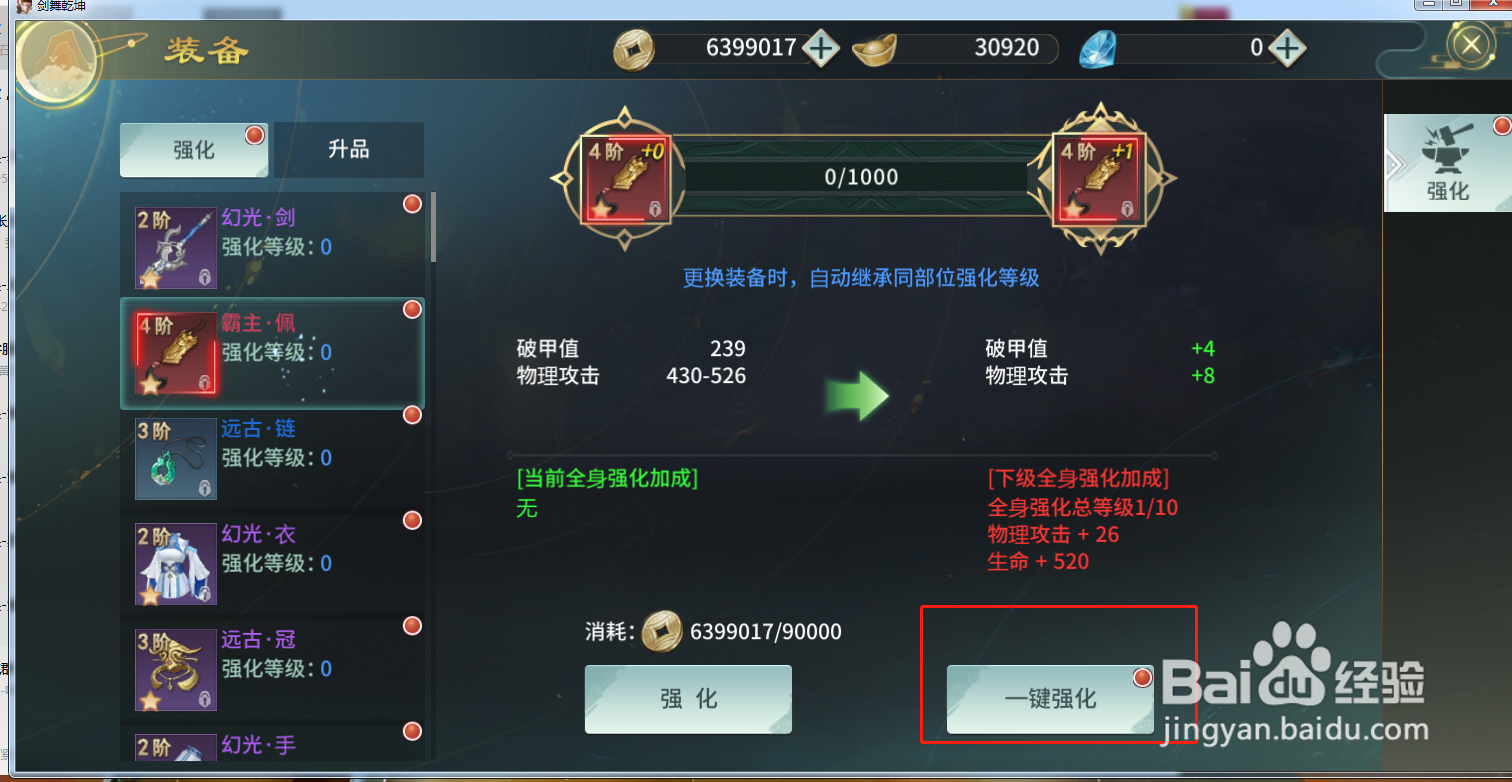The height and width of the screenshot is (782, 1512).
Task: Click the 一键强化 one-click enhance button
Action: (1050, 699)
